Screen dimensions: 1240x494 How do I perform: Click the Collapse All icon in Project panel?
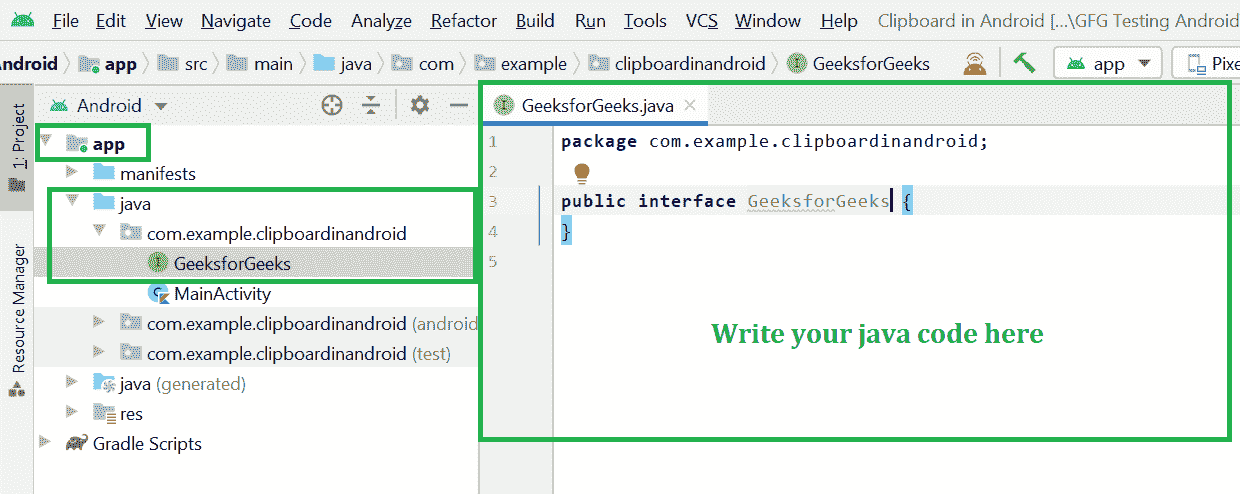tap(371, 105)
